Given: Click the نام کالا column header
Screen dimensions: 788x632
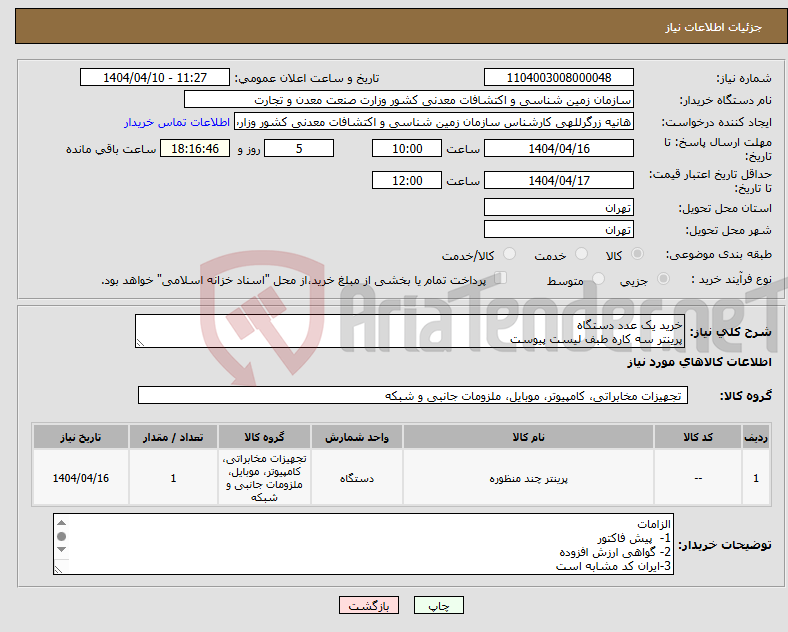Looking at the screenshot, I should [528, 437].
